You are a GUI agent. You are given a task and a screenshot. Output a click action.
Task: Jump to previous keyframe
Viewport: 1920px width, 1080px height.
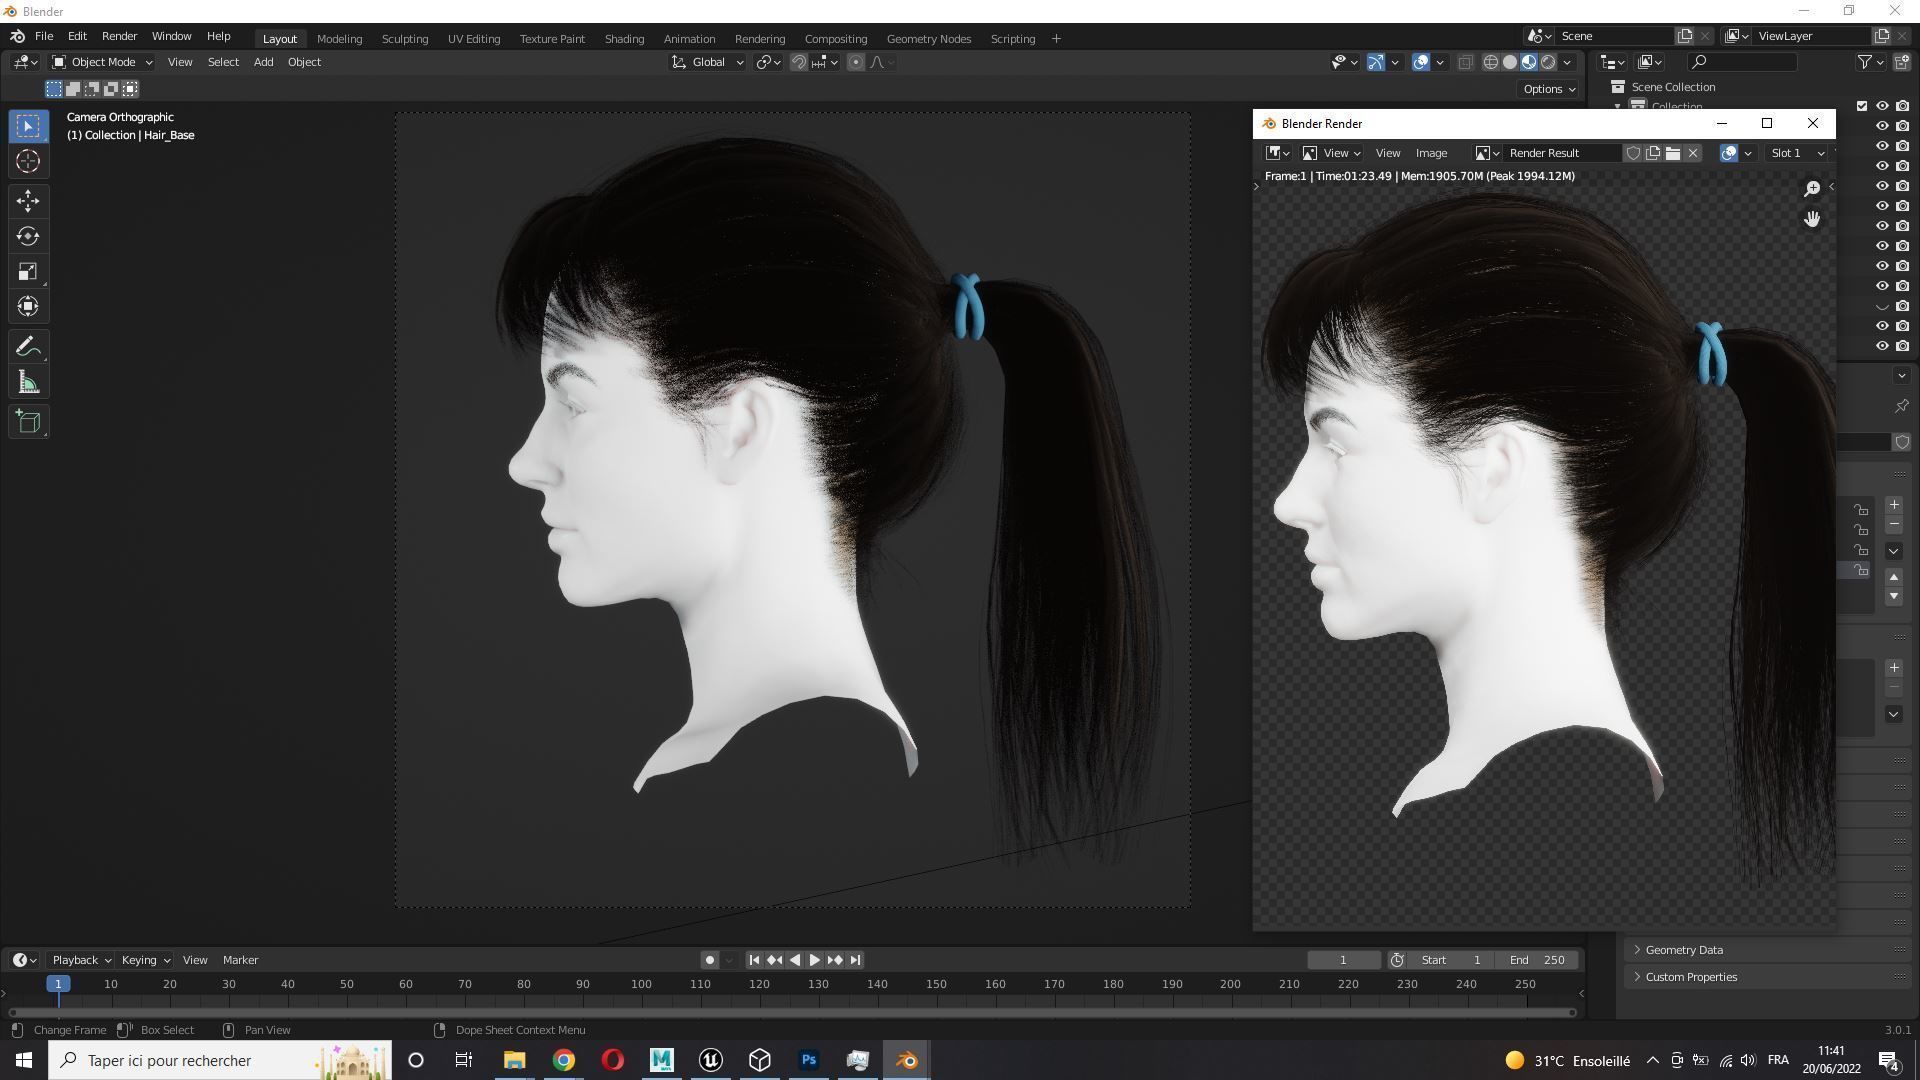774,960
